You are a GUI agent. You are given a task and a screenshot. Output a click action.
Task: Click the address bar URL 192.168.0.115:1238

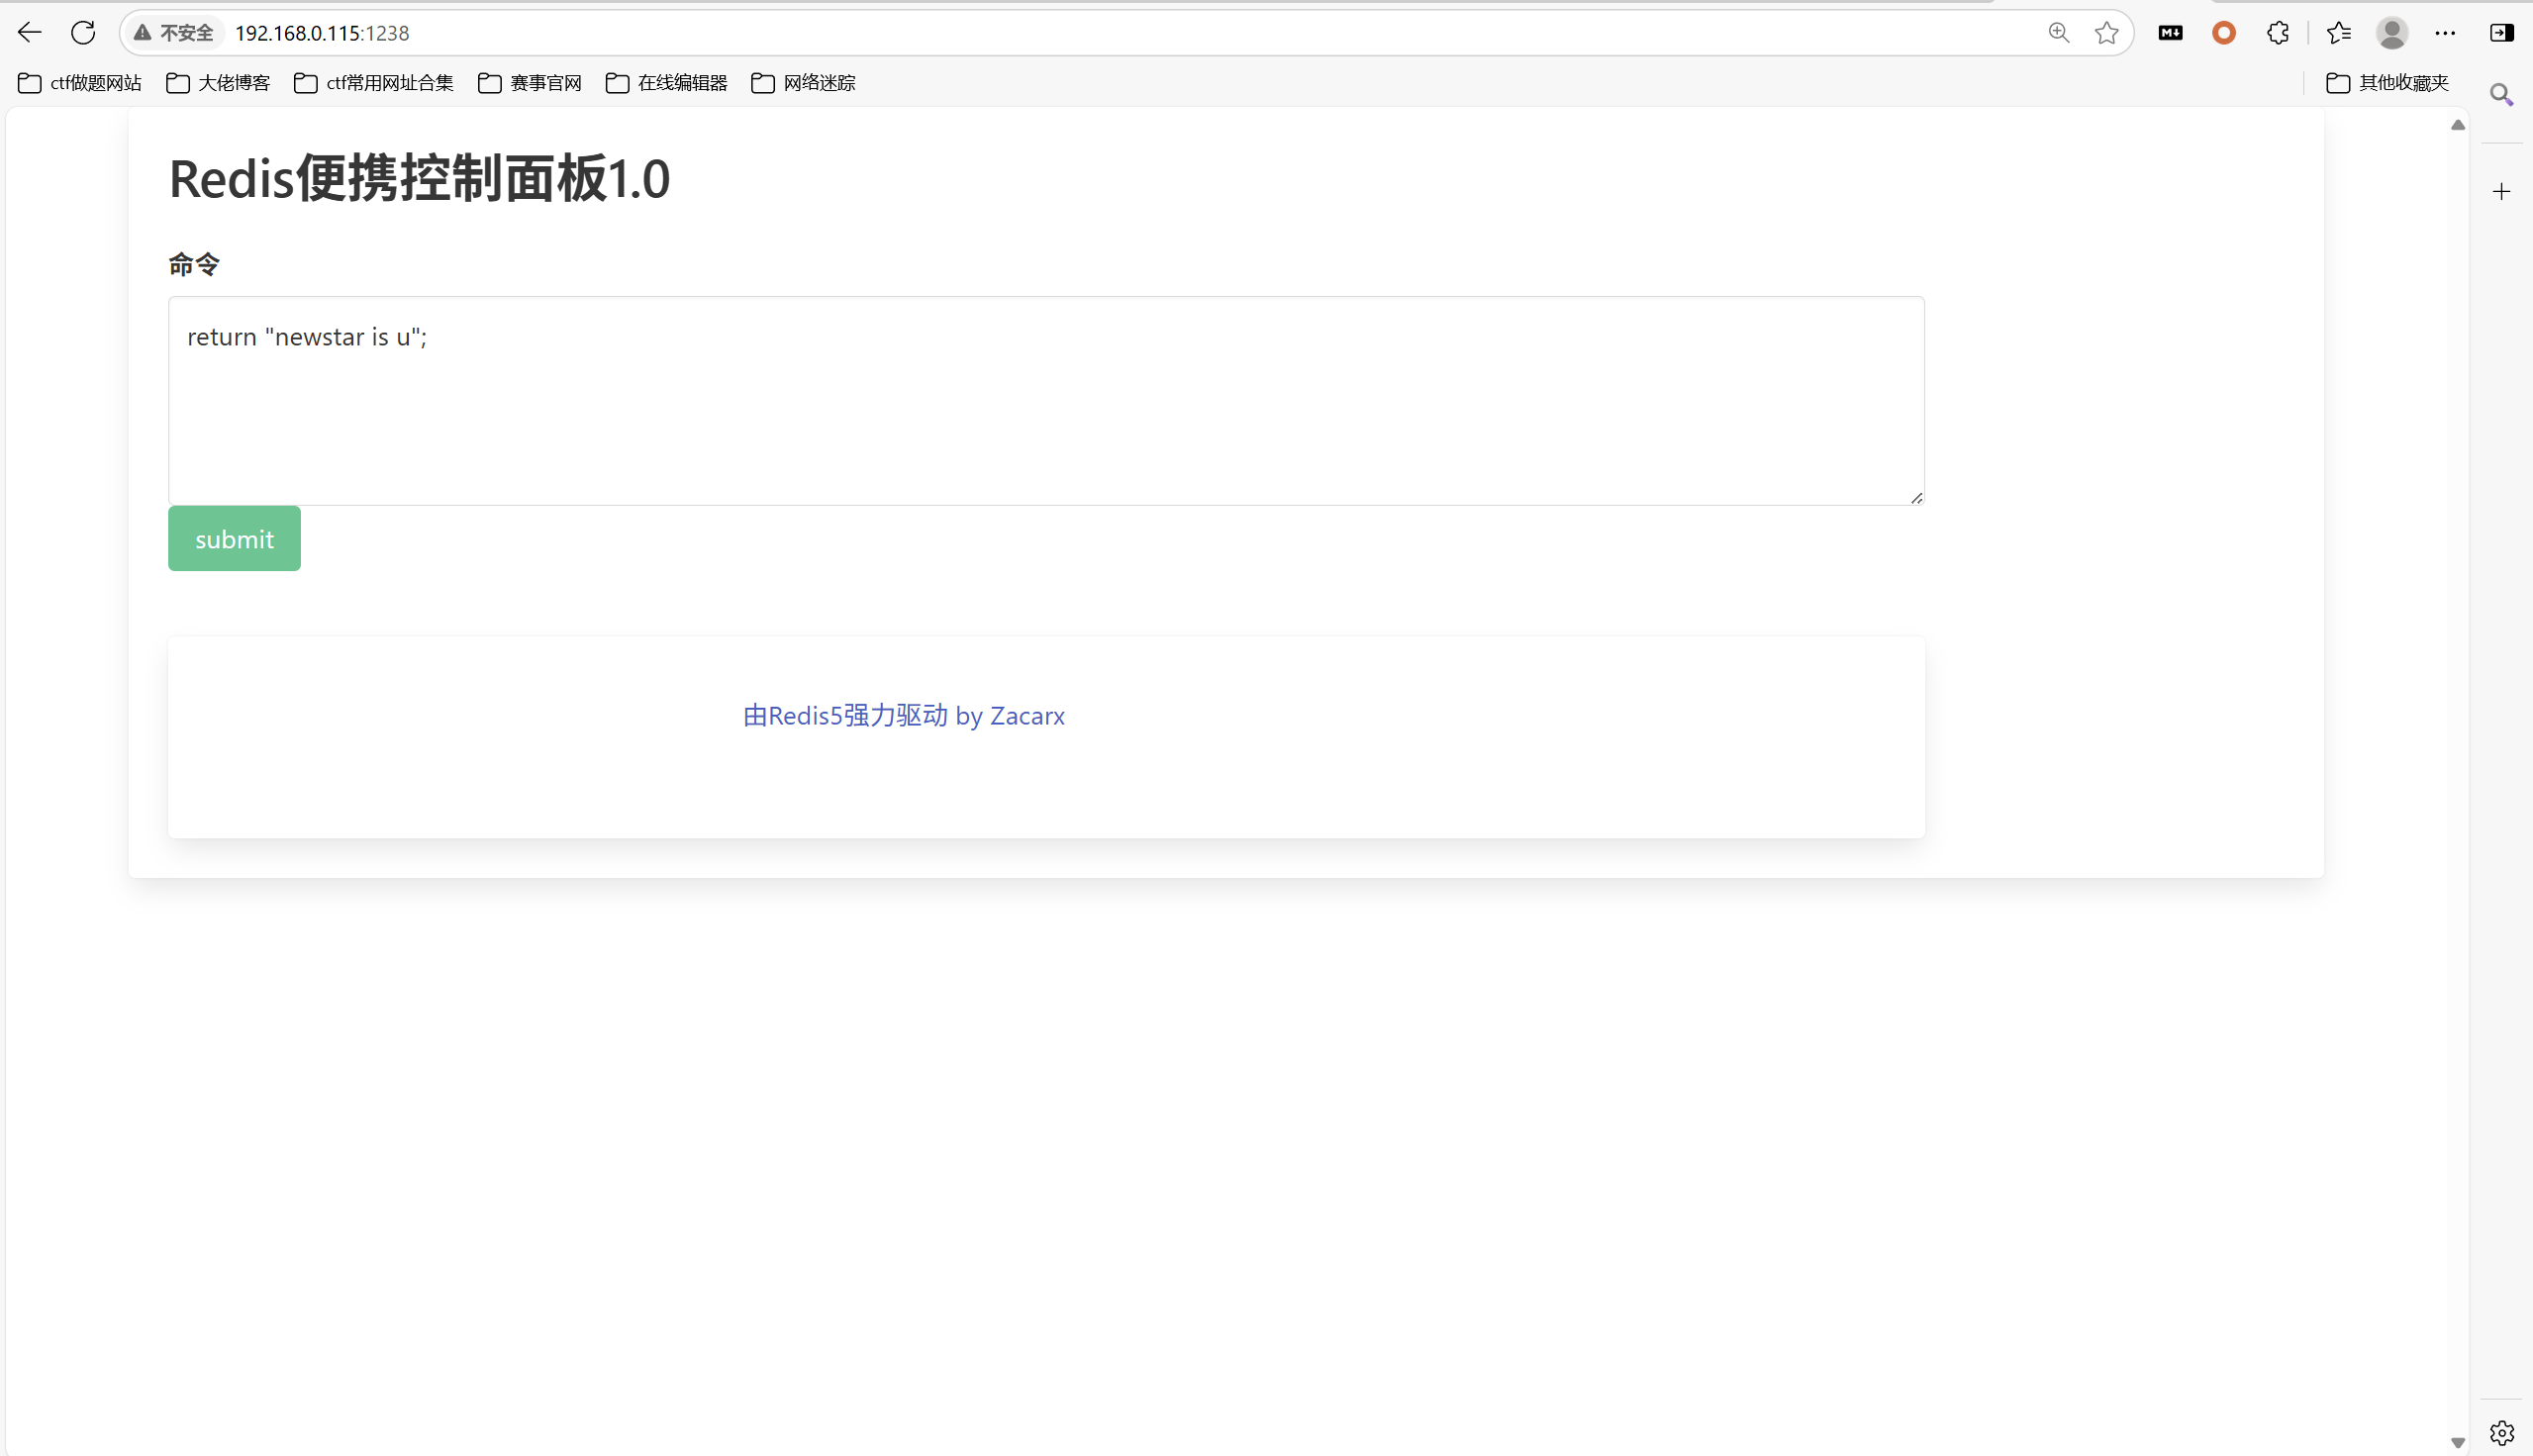pos(322,33)
